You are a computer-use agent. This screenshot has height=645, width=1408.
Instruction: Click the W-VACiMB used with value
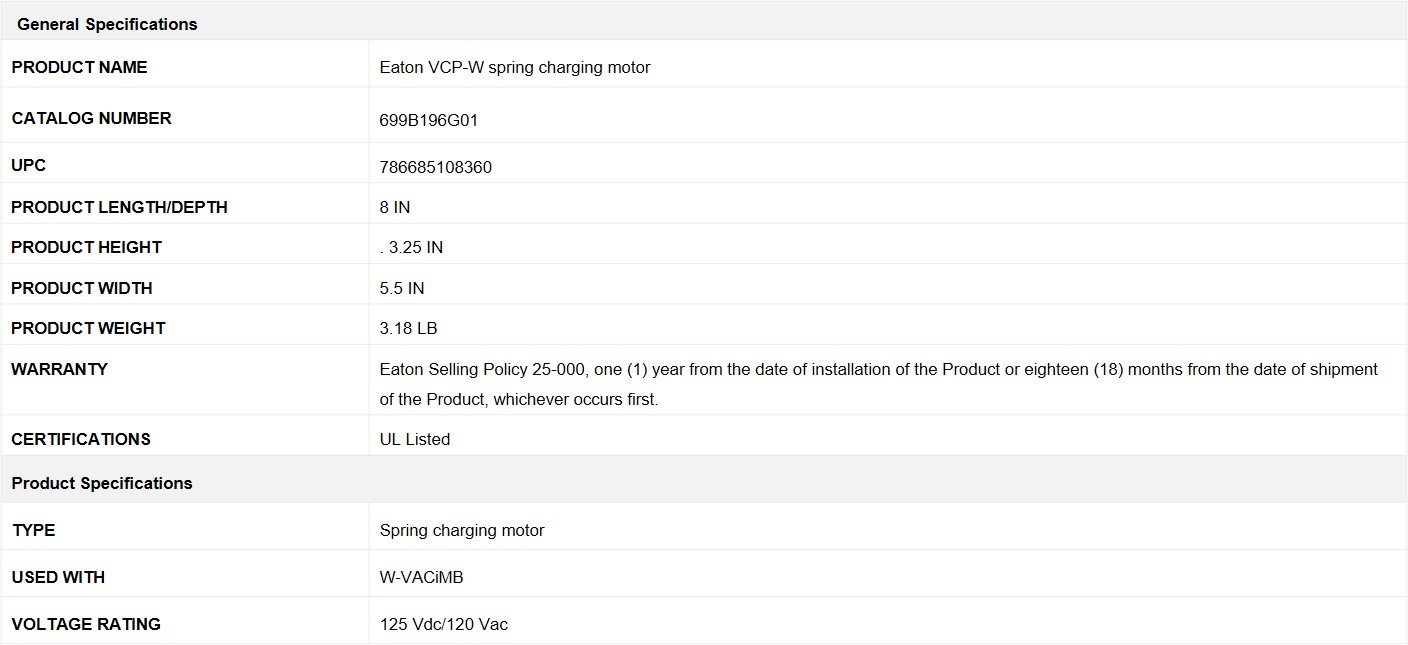click(422, 577)
